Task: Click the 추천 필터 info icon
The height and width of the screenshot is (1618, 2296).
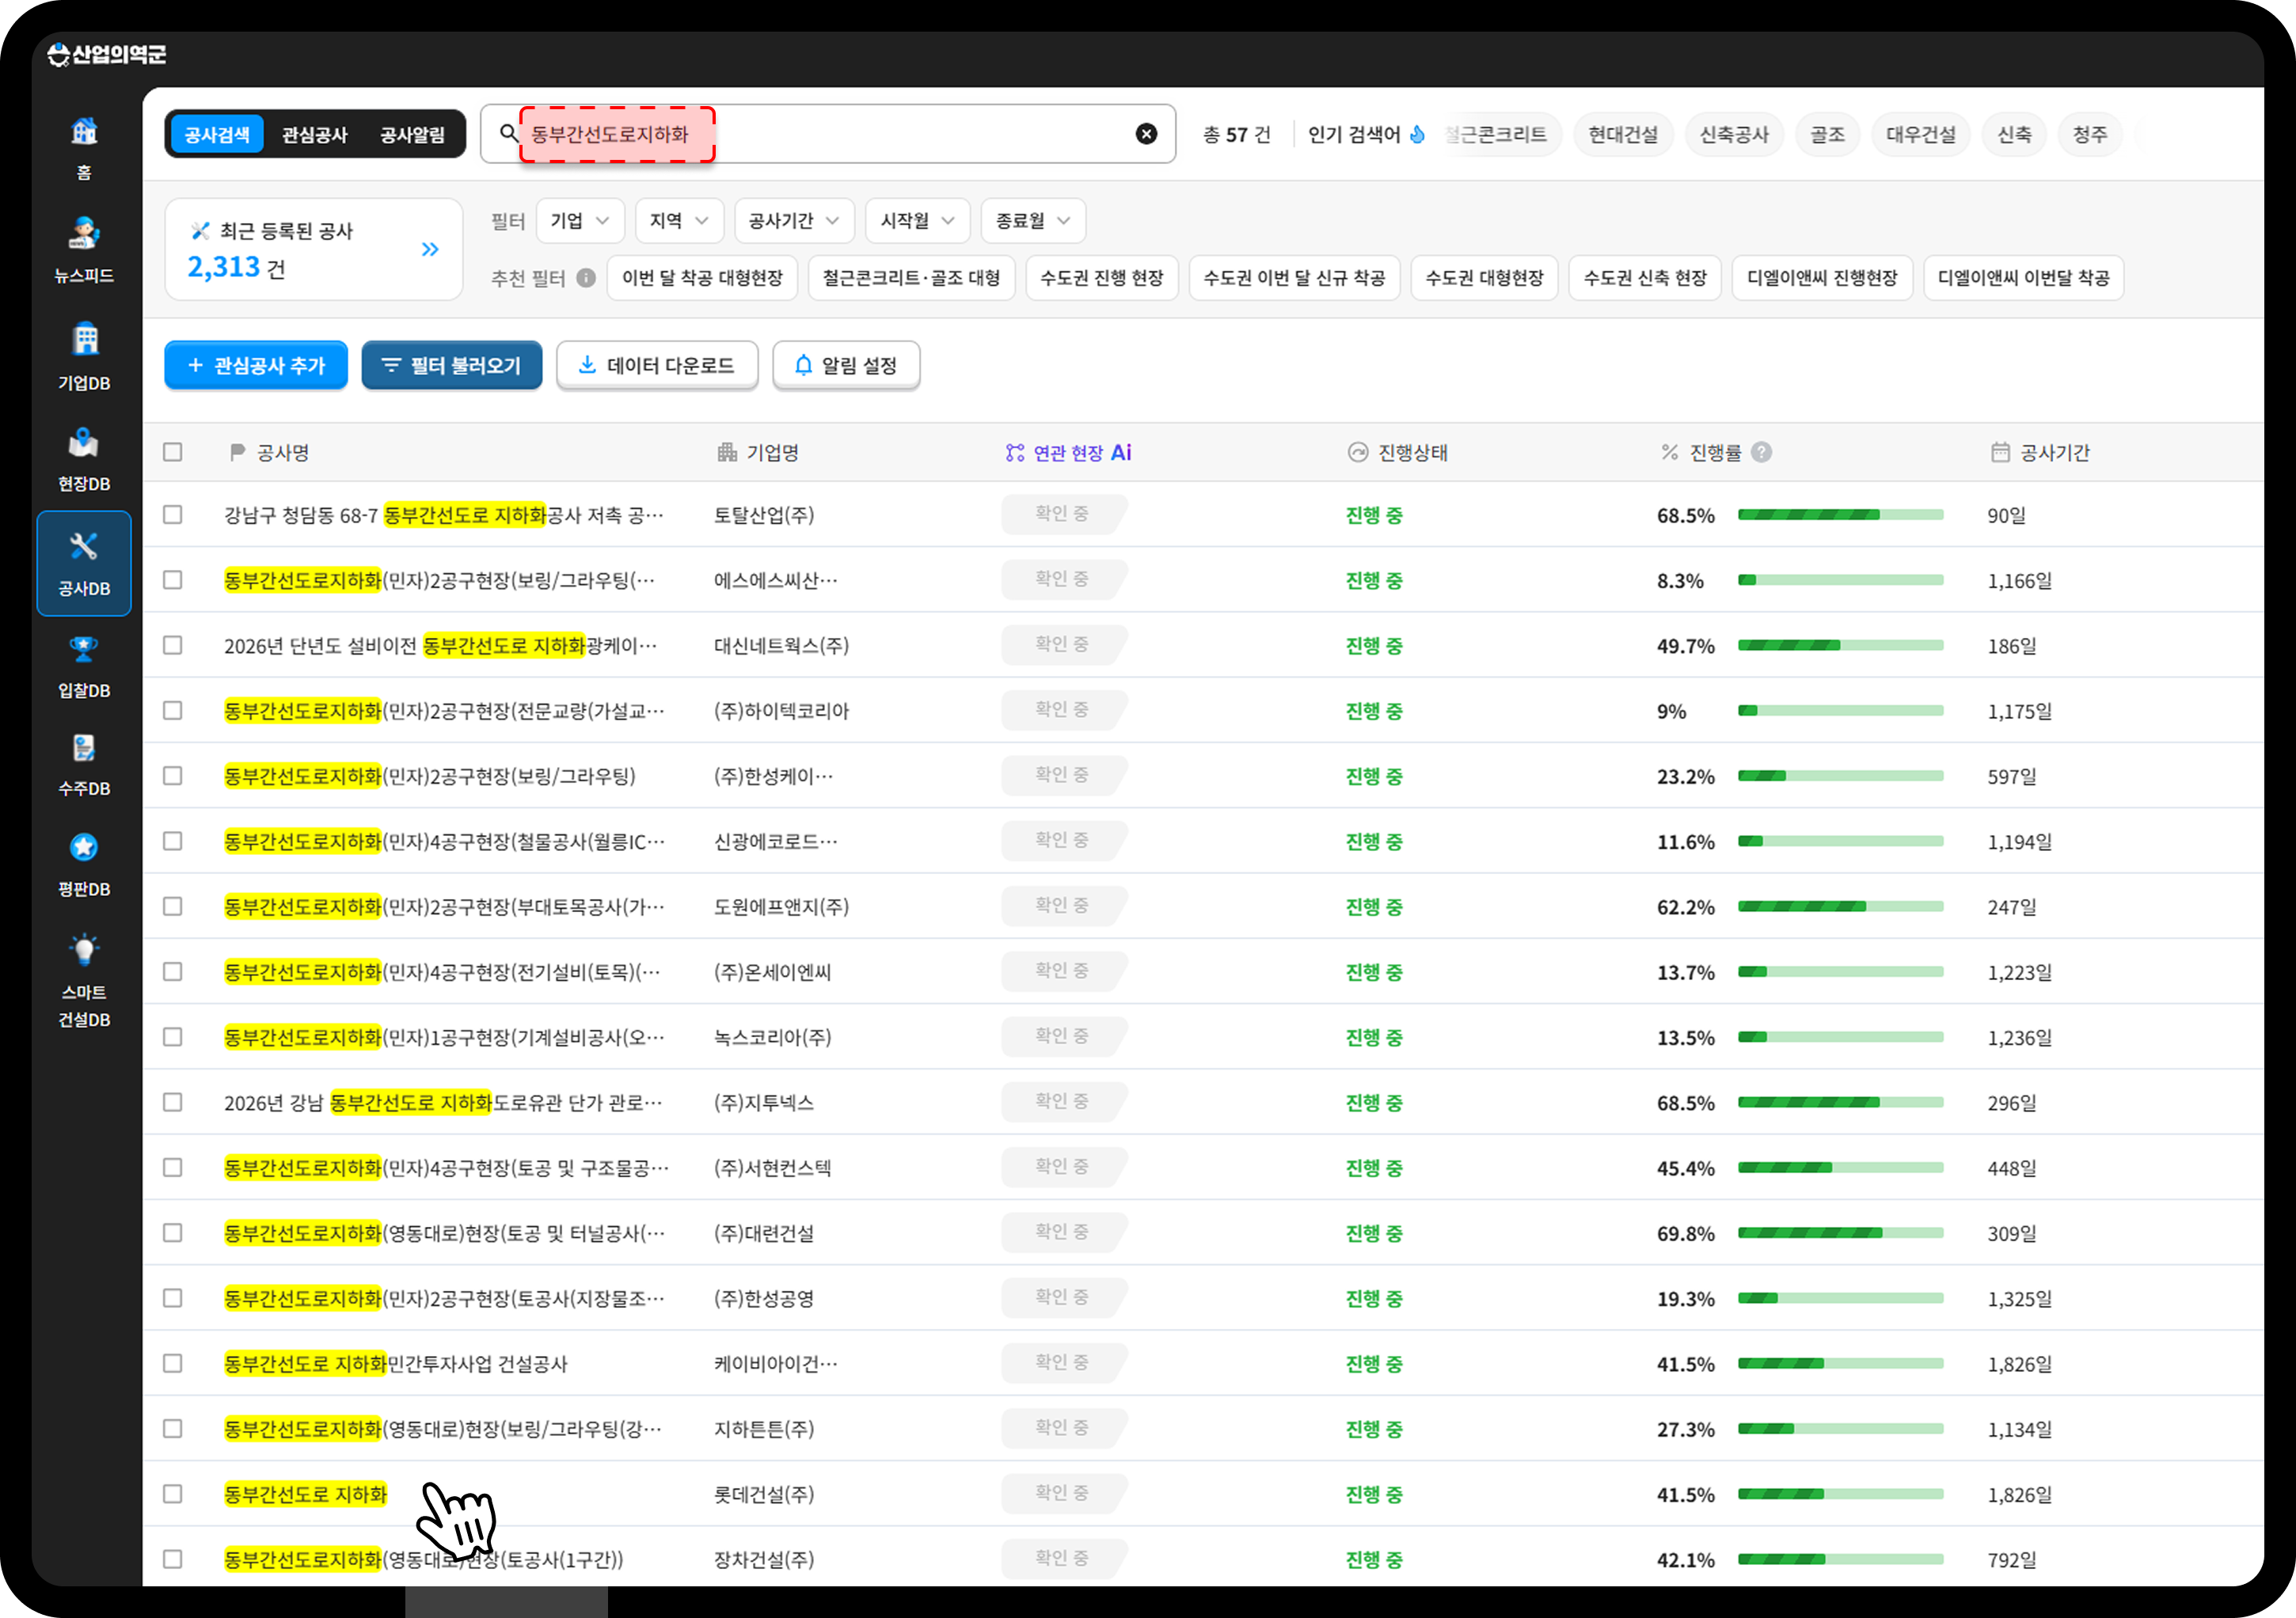Action: click(x=587, y=278)
